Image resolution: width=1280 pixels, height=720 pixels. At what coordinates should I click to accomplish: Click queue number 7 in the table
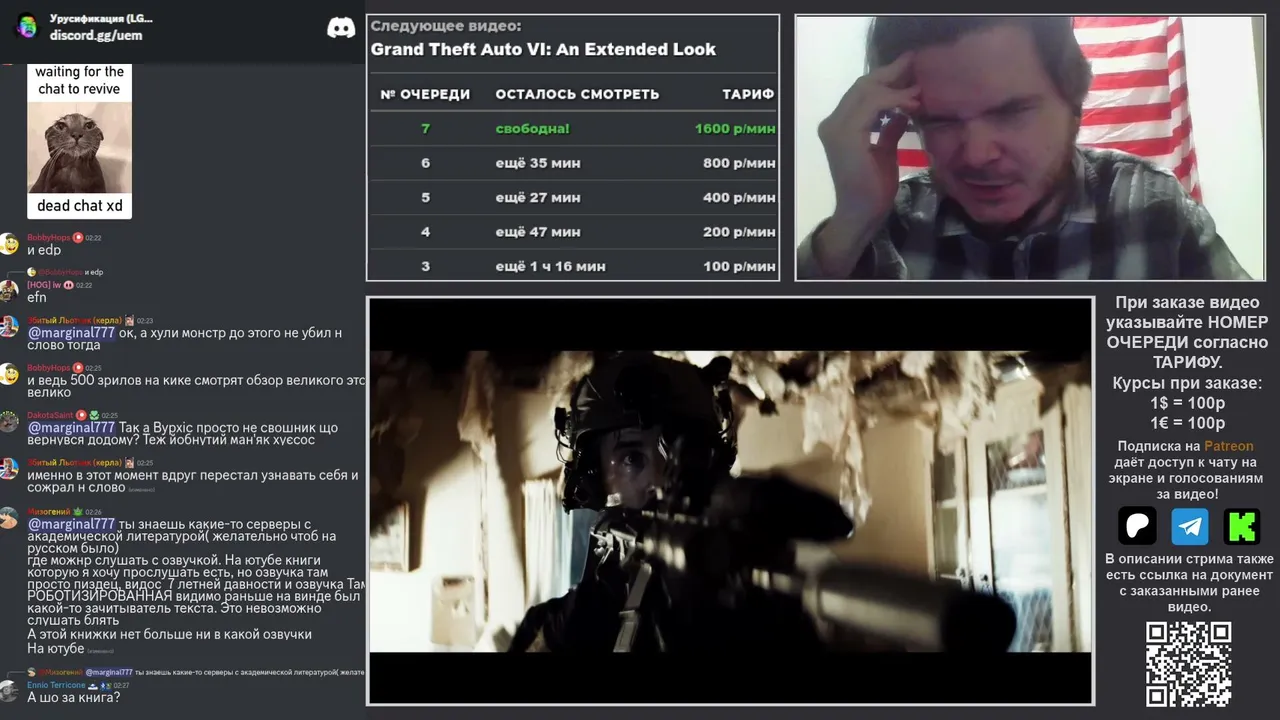[425, 128]
